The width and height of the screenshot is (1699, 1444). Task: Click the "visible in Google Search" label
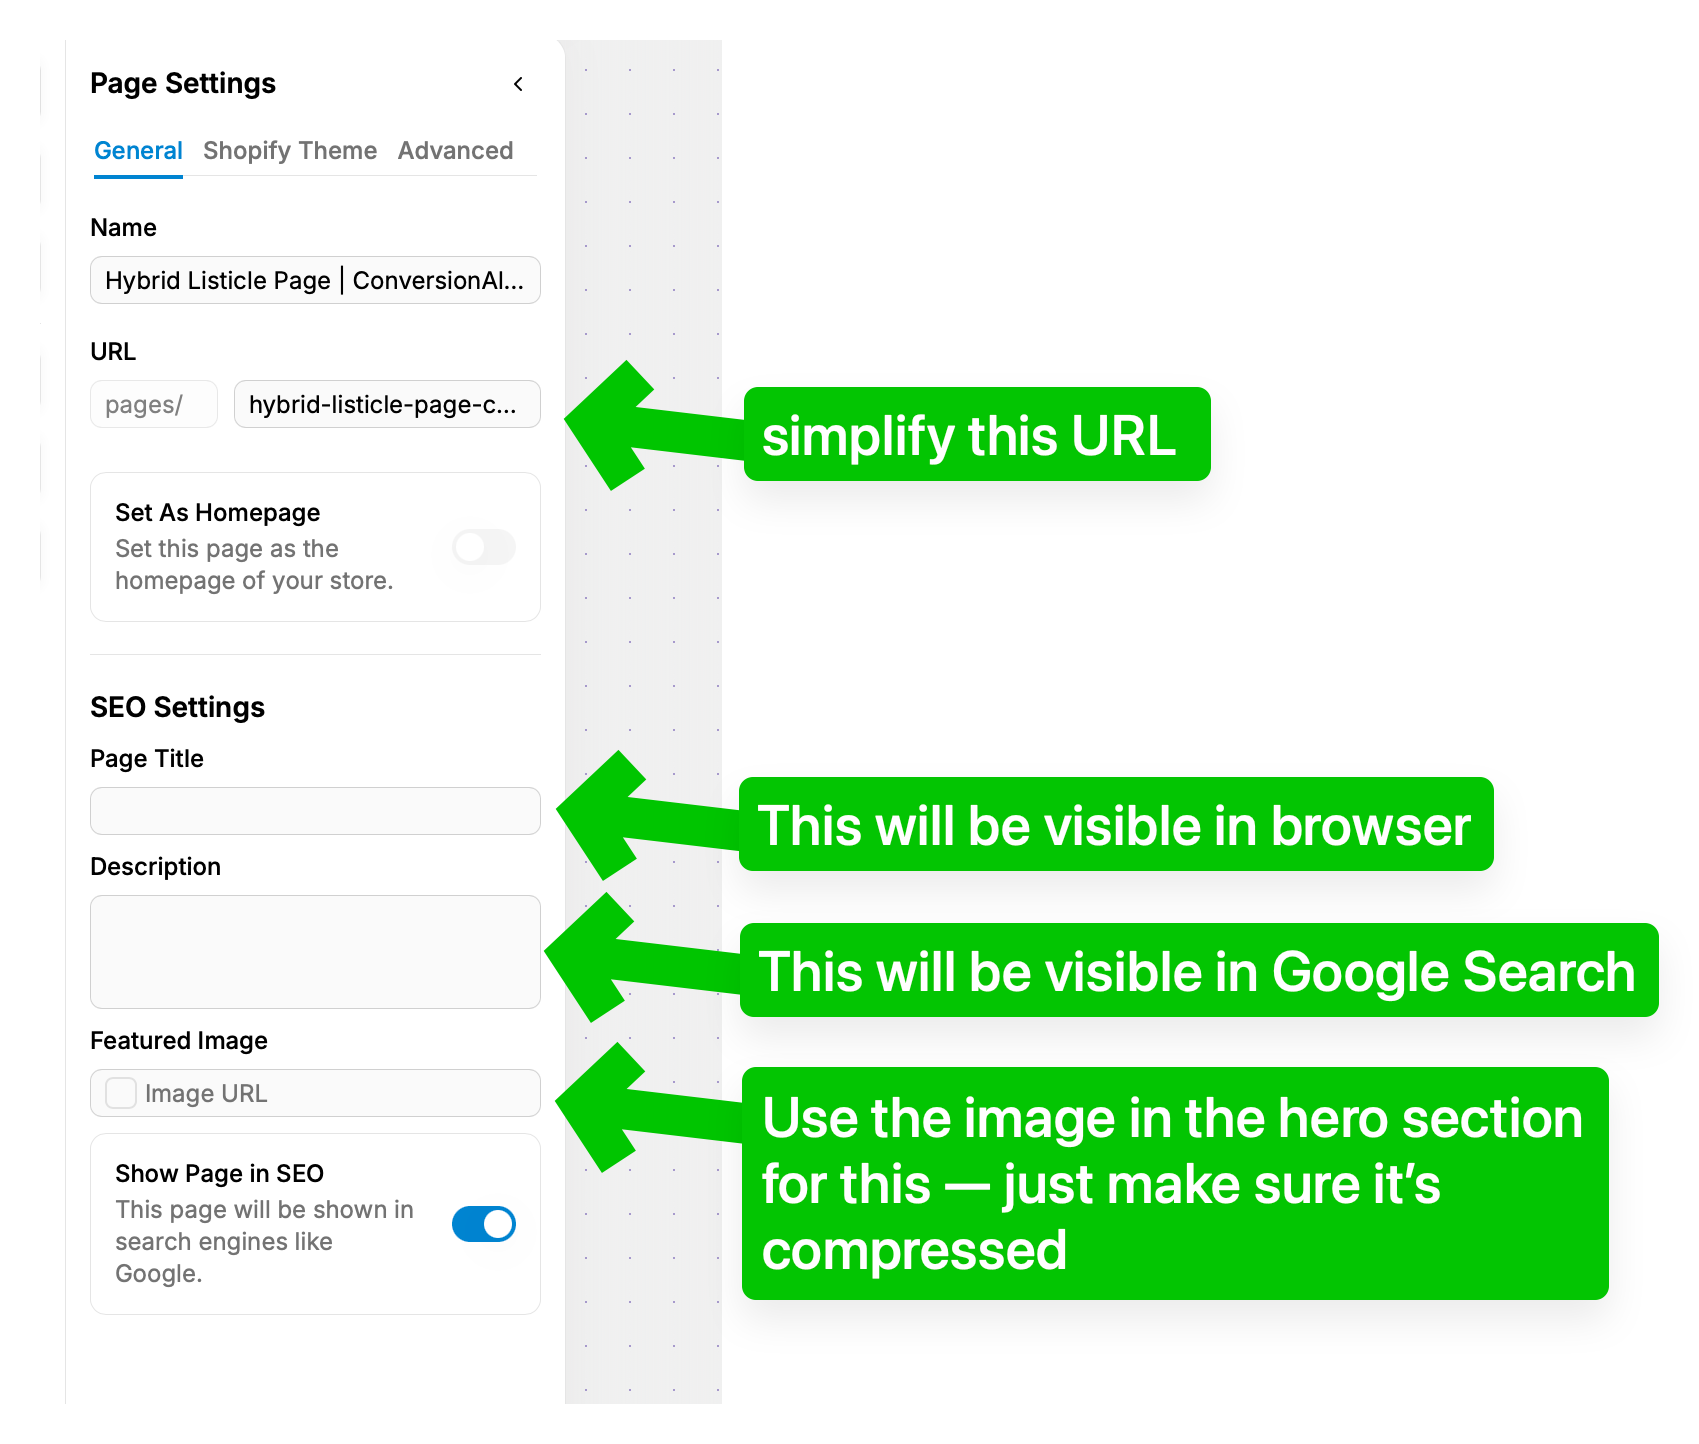pyautogui.click(x=1198, y=971)
